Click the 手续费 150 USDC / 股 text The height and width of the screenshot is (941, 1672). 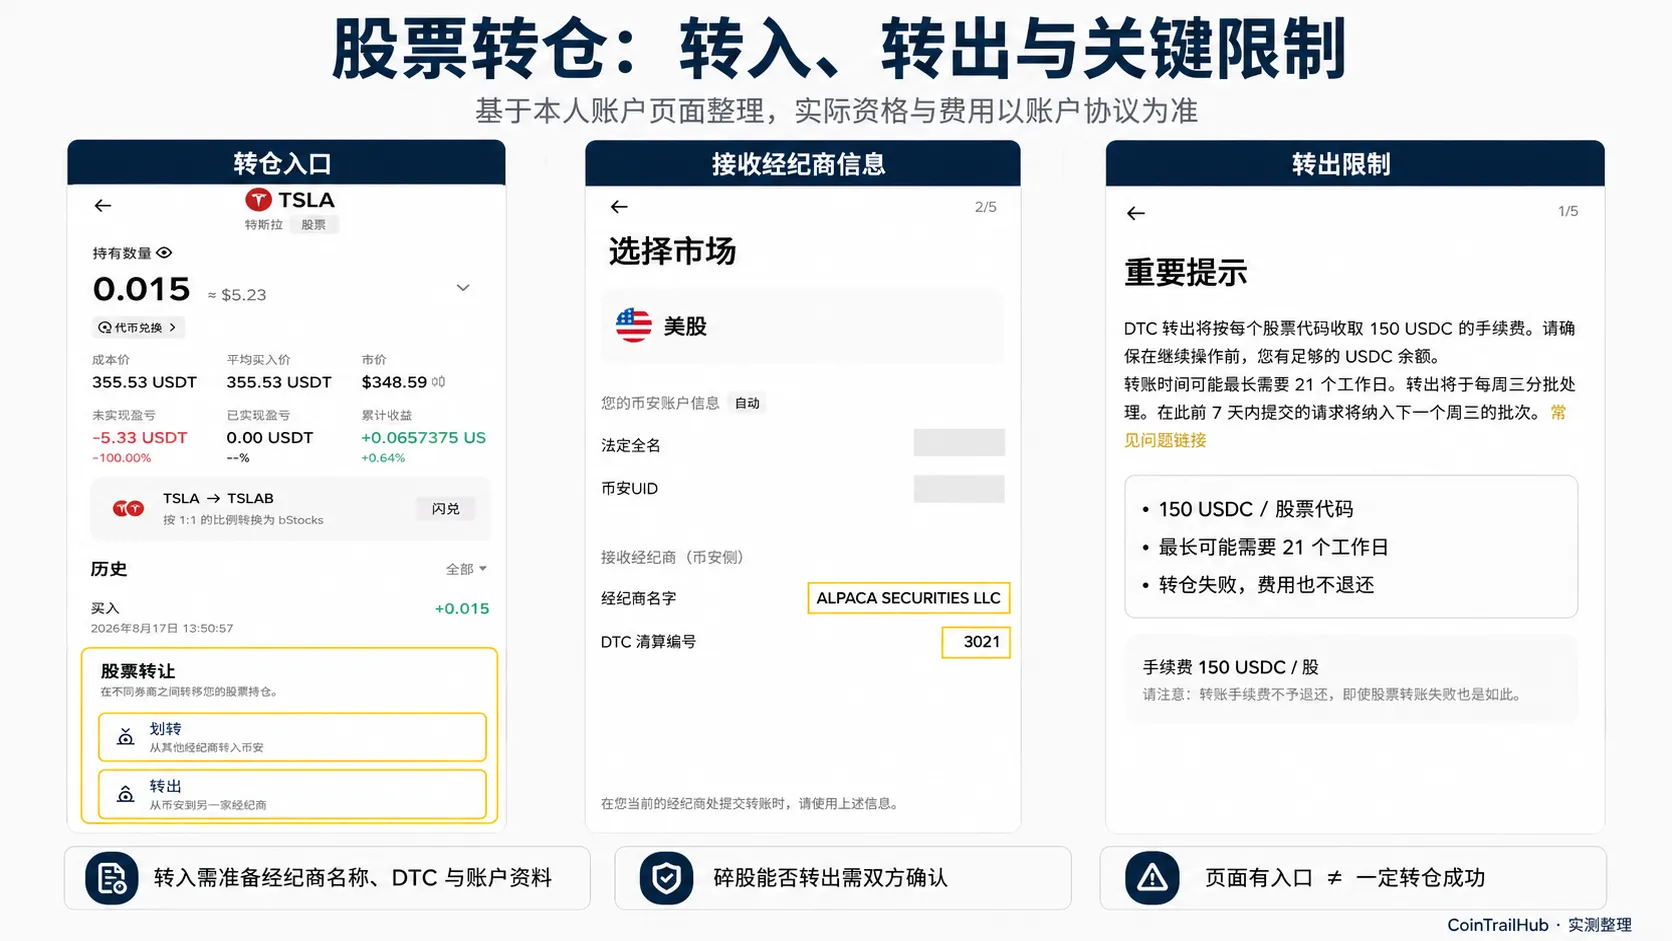[x=1231, y=667]
